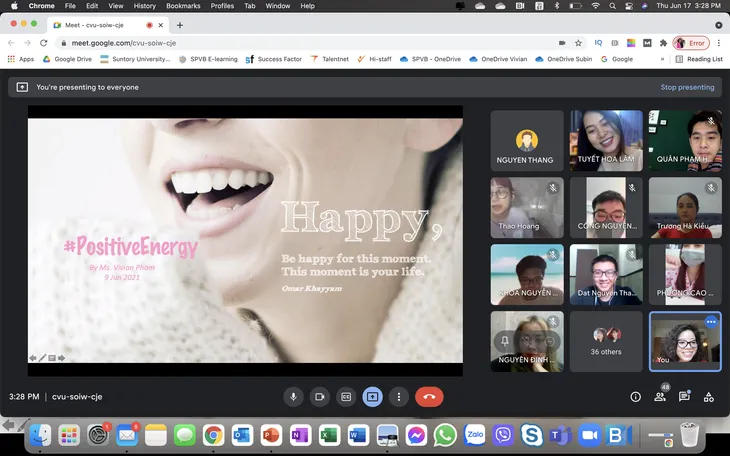
Task: Open Profiles menu
Action: click(x=222, y=6)
